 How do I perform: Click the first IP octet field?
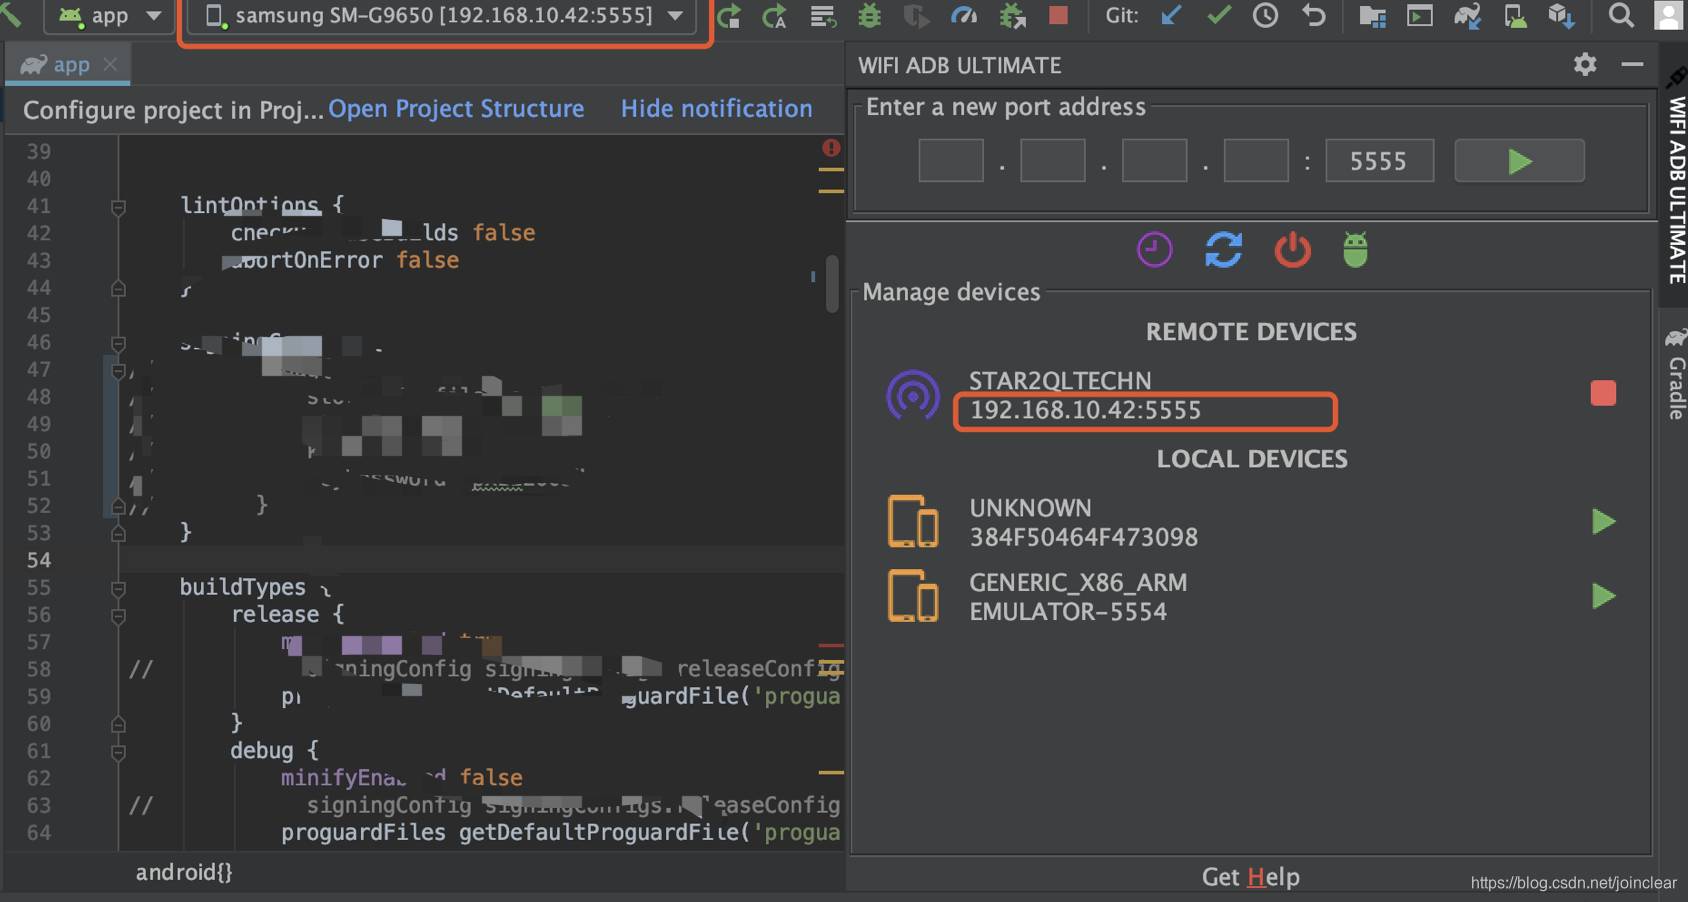951,161
